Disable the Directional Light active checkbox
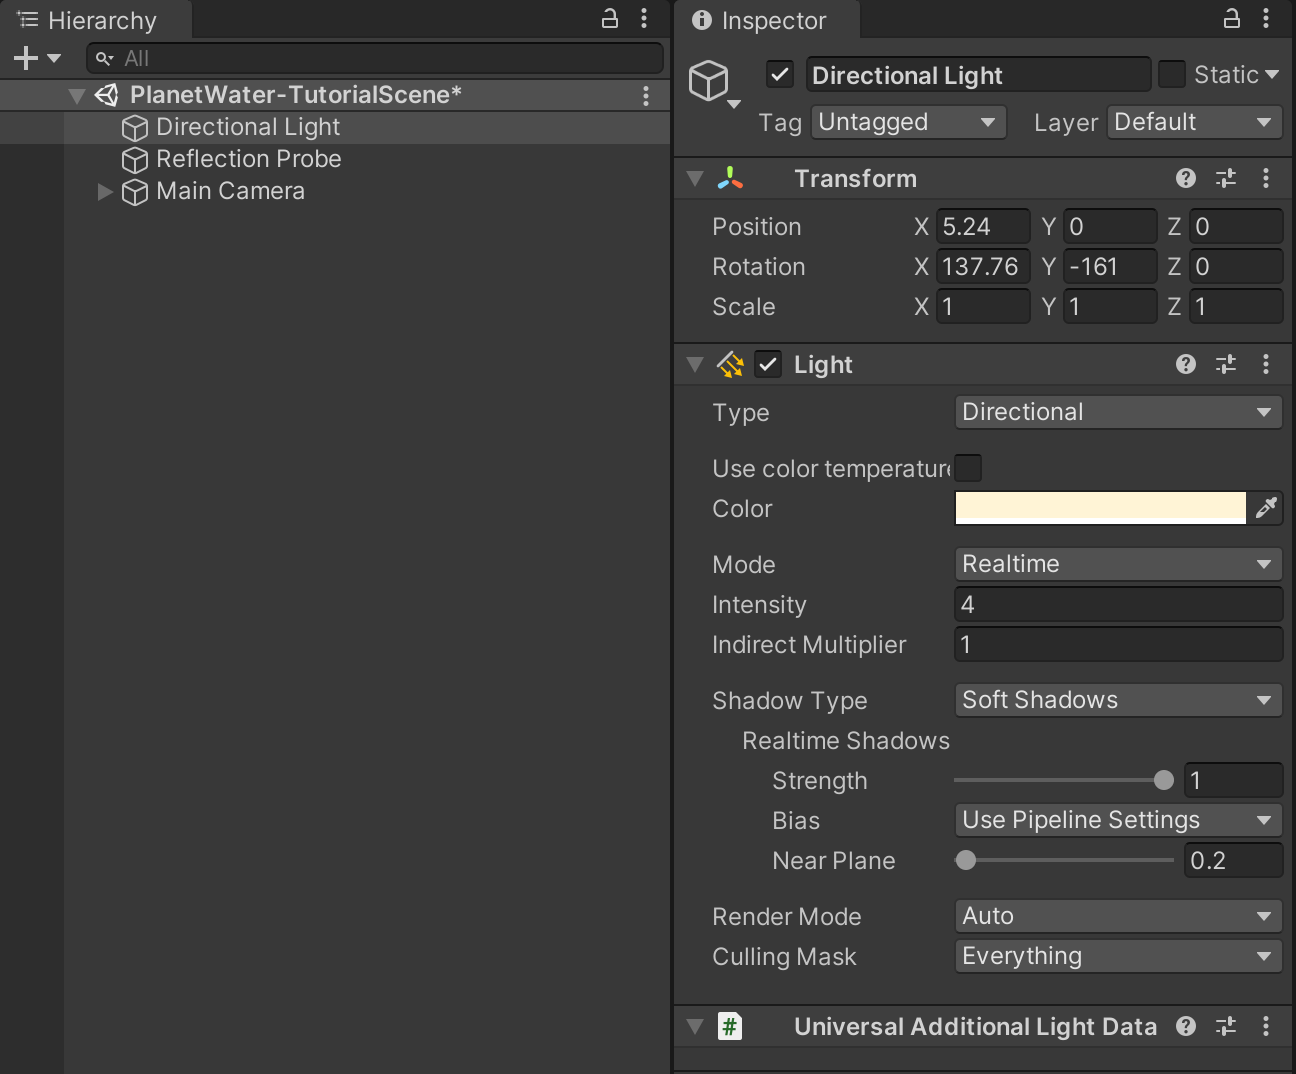This screenshot has height=1074, width=1296. point(780,75)
